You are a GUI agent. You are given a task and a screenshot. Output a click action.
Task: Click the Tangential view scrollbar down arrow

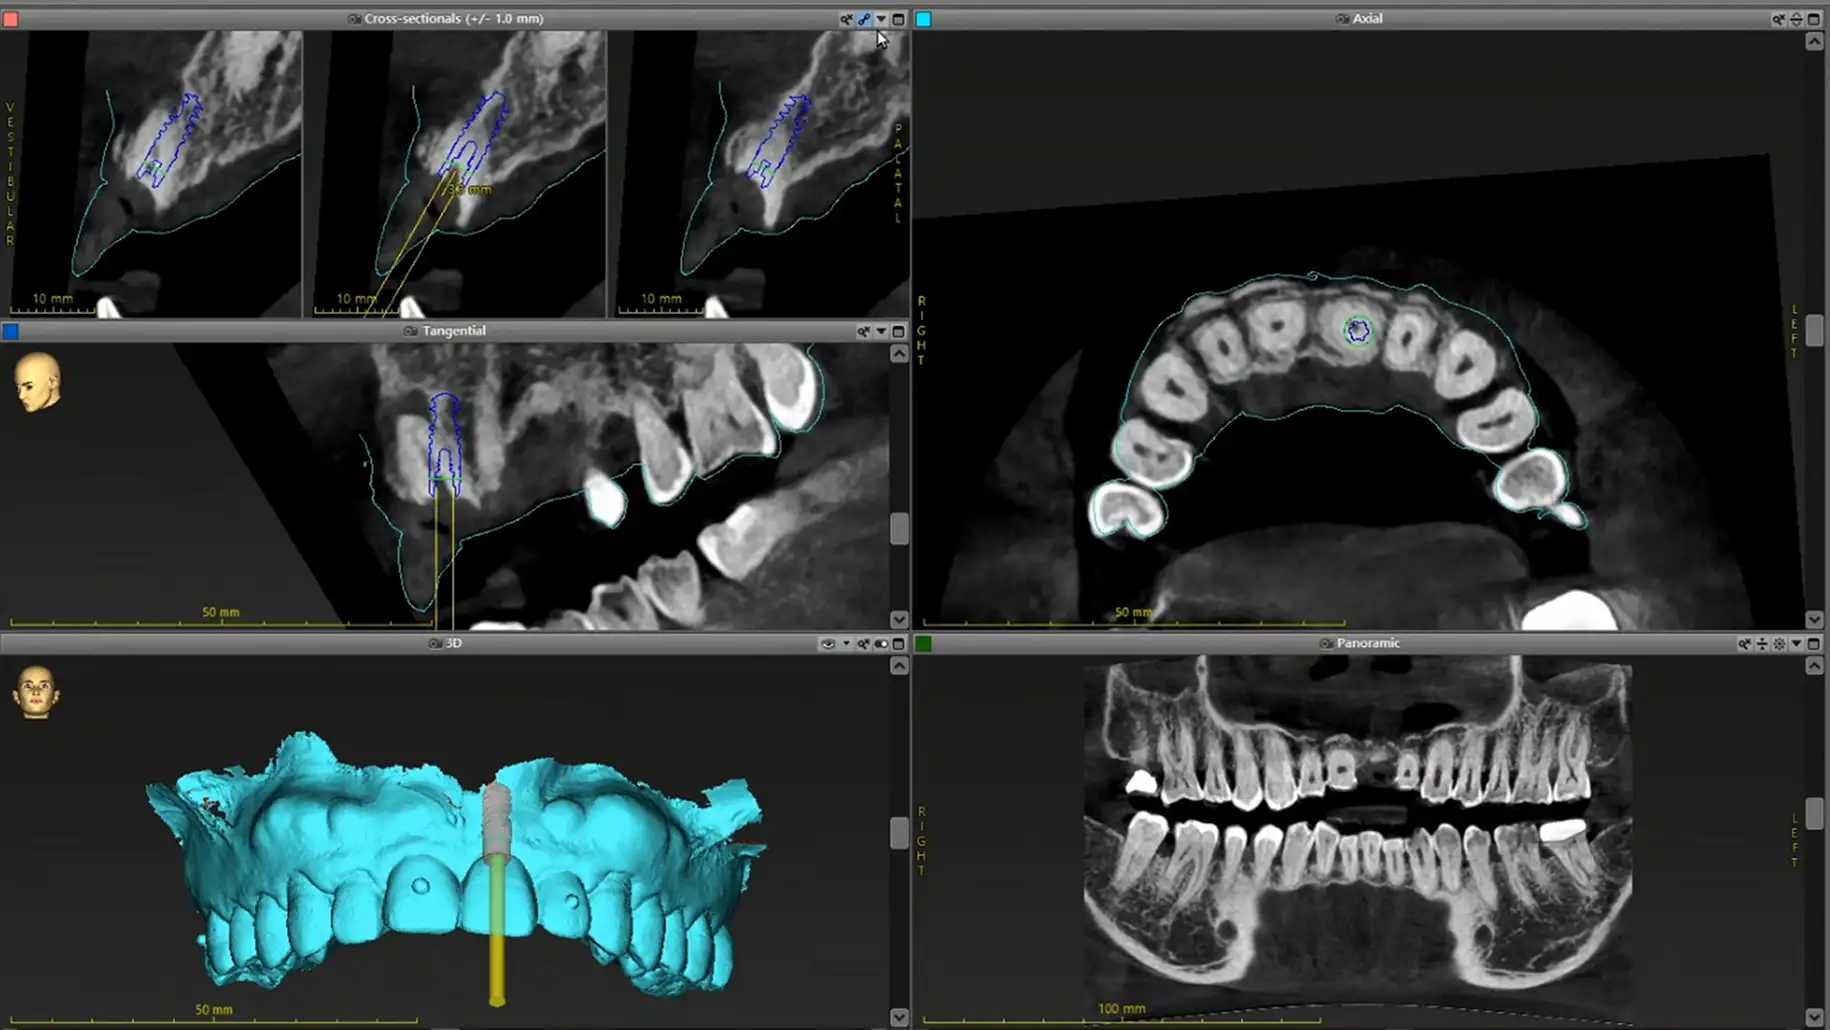tap(899, 619)
